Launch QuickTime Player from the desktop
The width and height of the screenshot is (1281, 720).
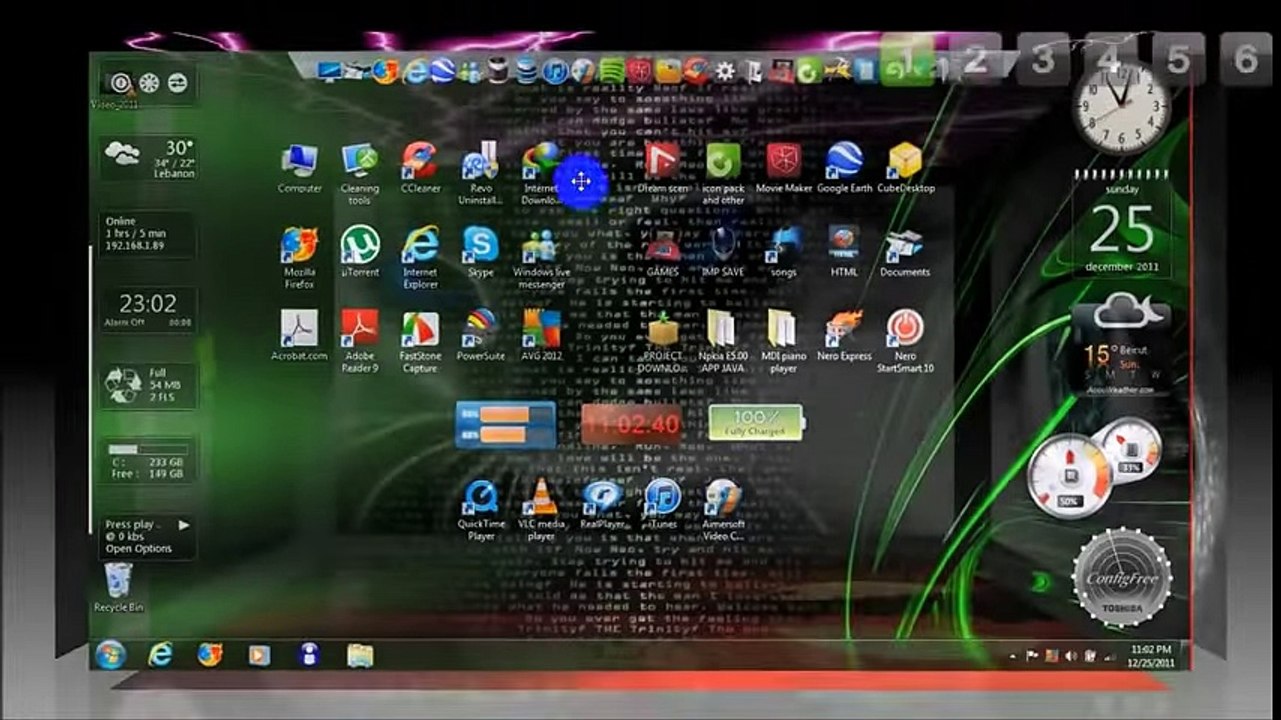pos(481,510)
